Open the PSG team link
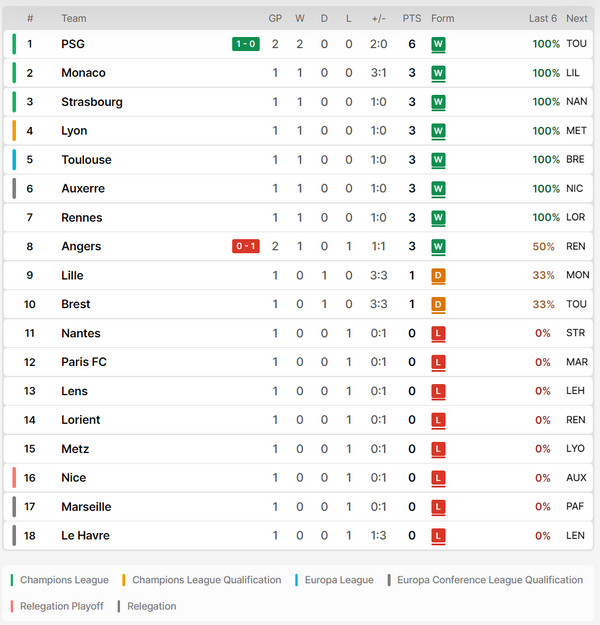600x625 pixels. [x=73, y=44]
